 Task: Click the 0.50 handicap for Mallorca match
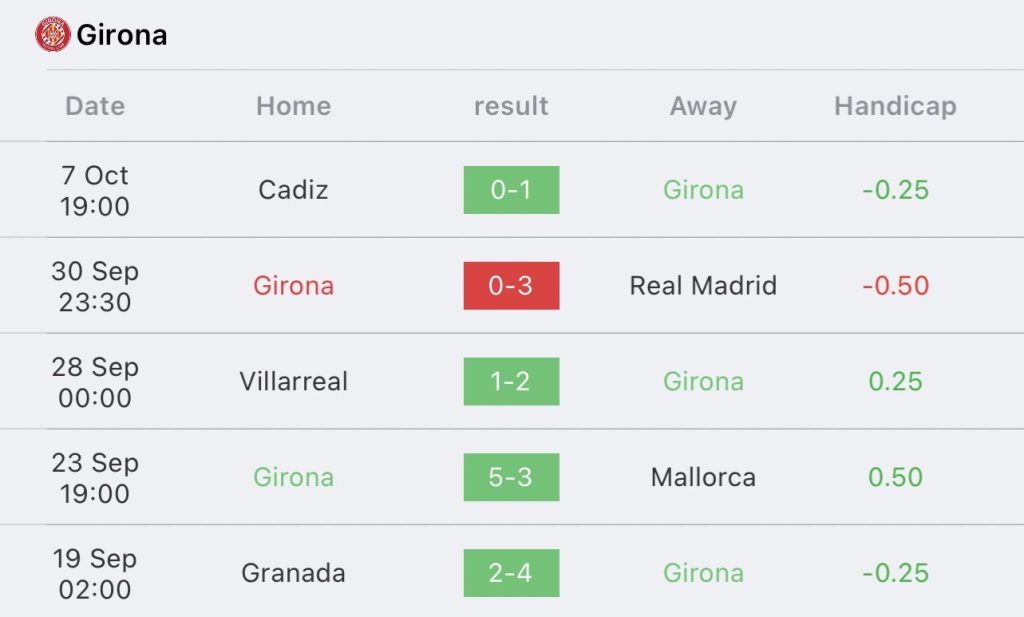click(x=895, y=477)
